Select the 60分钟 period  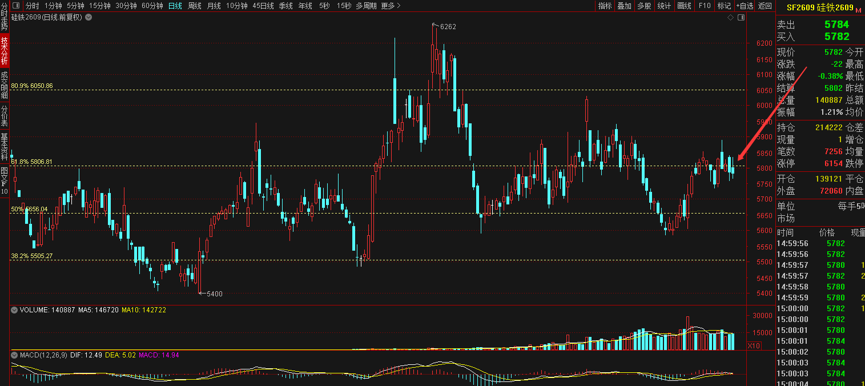152,6
